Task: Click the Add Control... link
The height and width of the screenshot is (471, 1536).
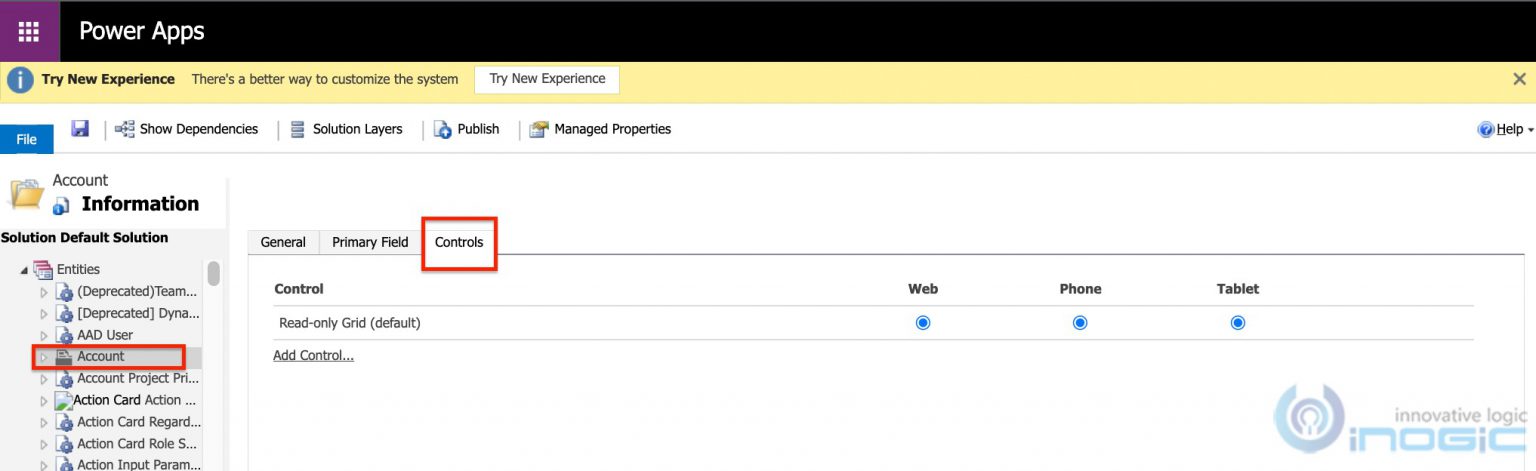Action: pos(314,355)
